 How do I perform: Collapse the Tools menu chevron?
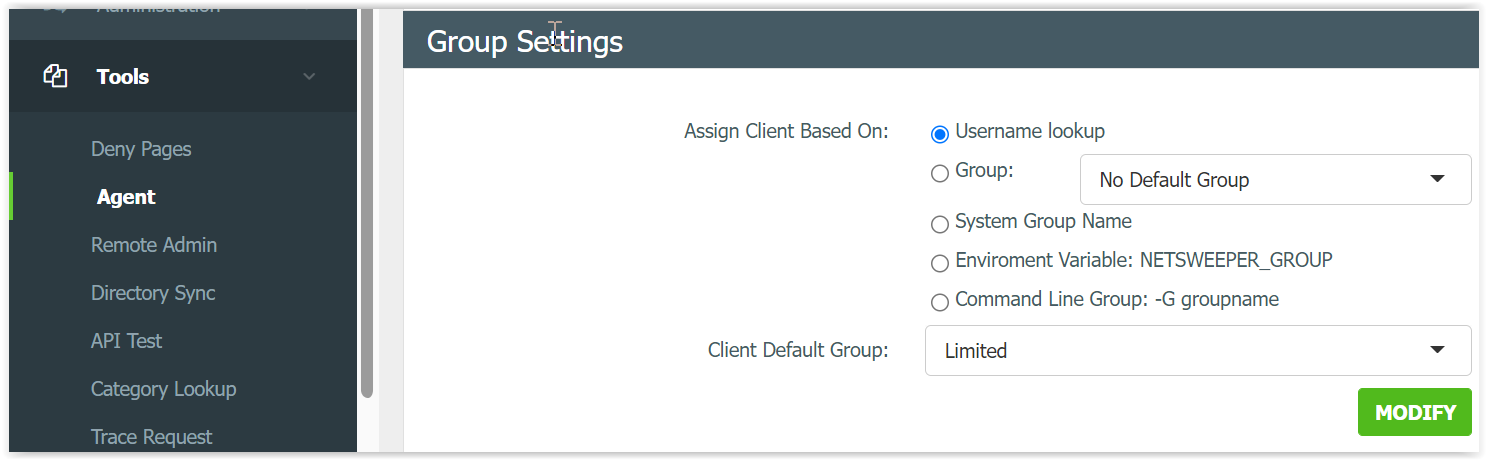point(309,77)
